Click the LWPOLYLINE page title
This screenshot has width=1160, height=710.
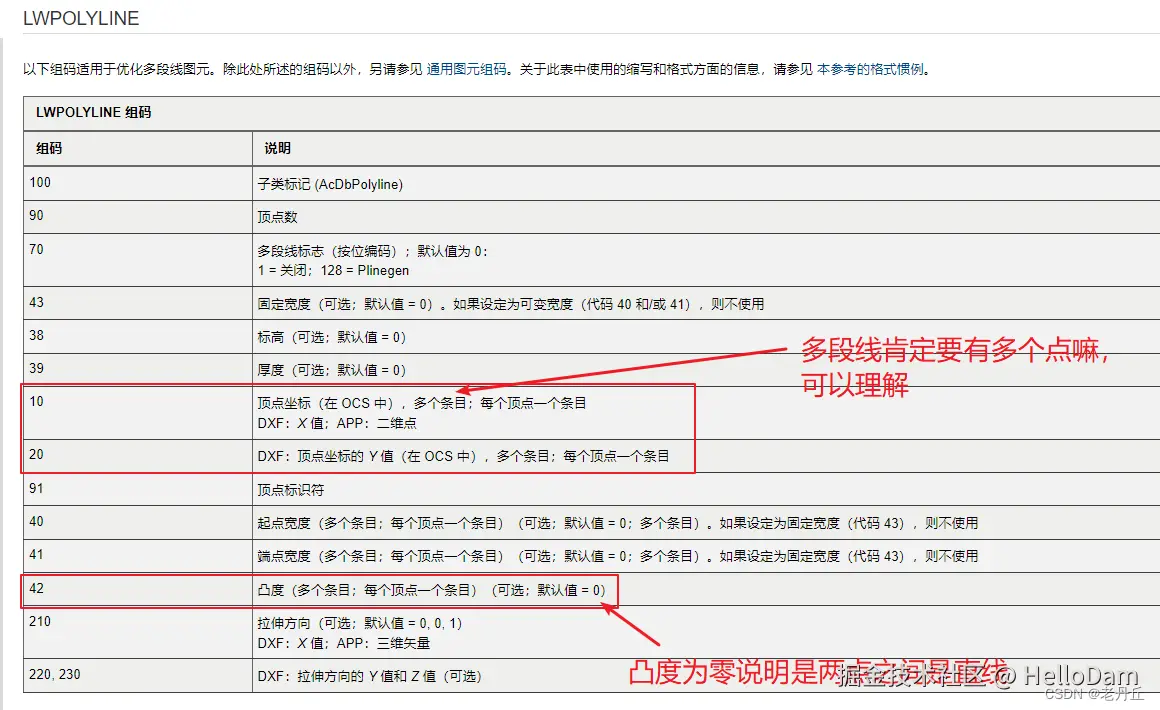(x=80, y=18)
